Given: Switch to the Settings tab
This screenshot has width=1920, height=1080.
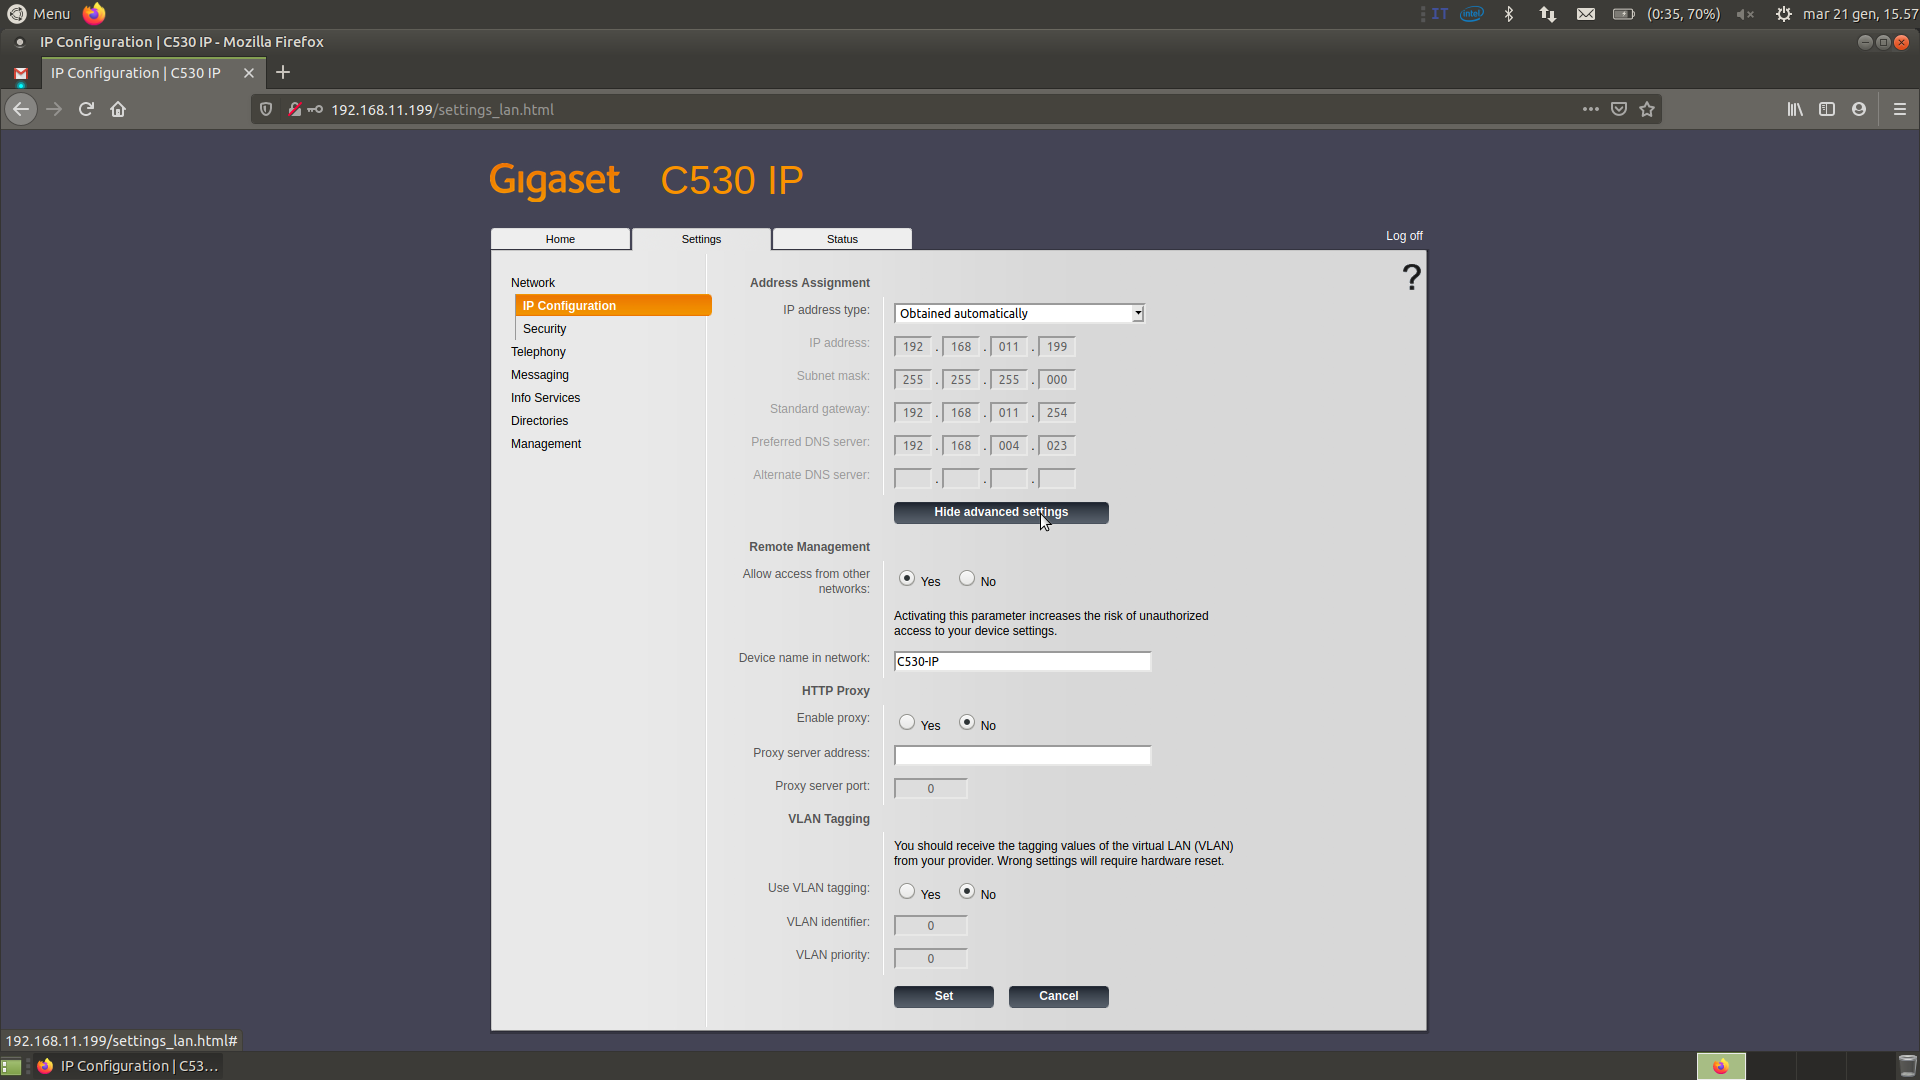Looking at the screenshot, I should point(701,239).
